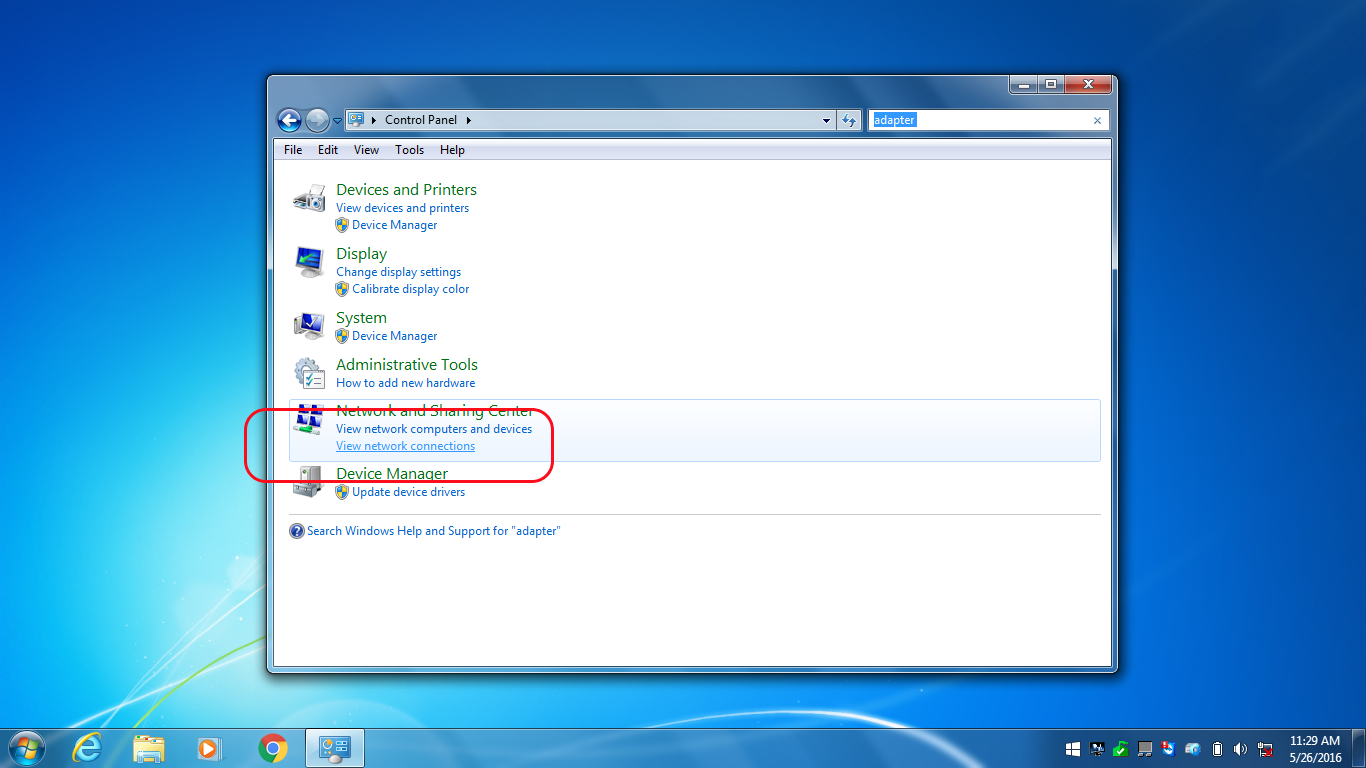Image resolution: width=1366 pixels, height=768 pixels.
Task: Open Network and Sharing Center heading
Action: 435,411
